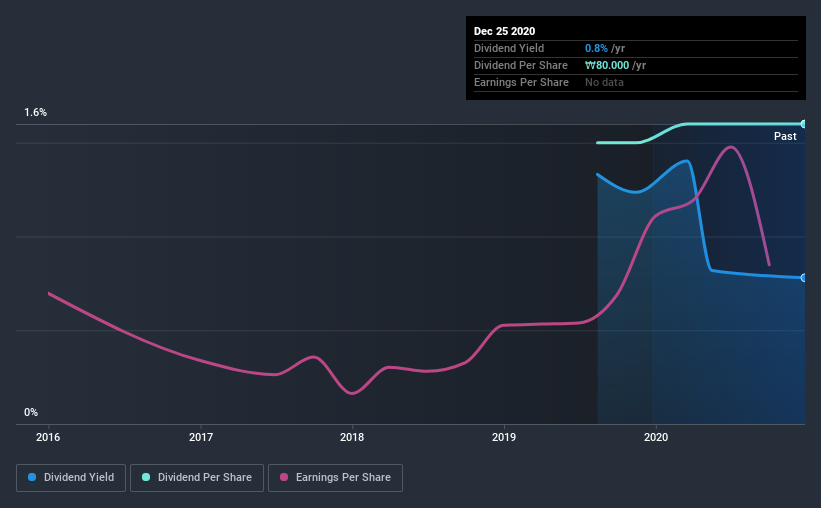
Task: Click the 0.8% Dividend Yield value in tooltip
Action: 596,48
